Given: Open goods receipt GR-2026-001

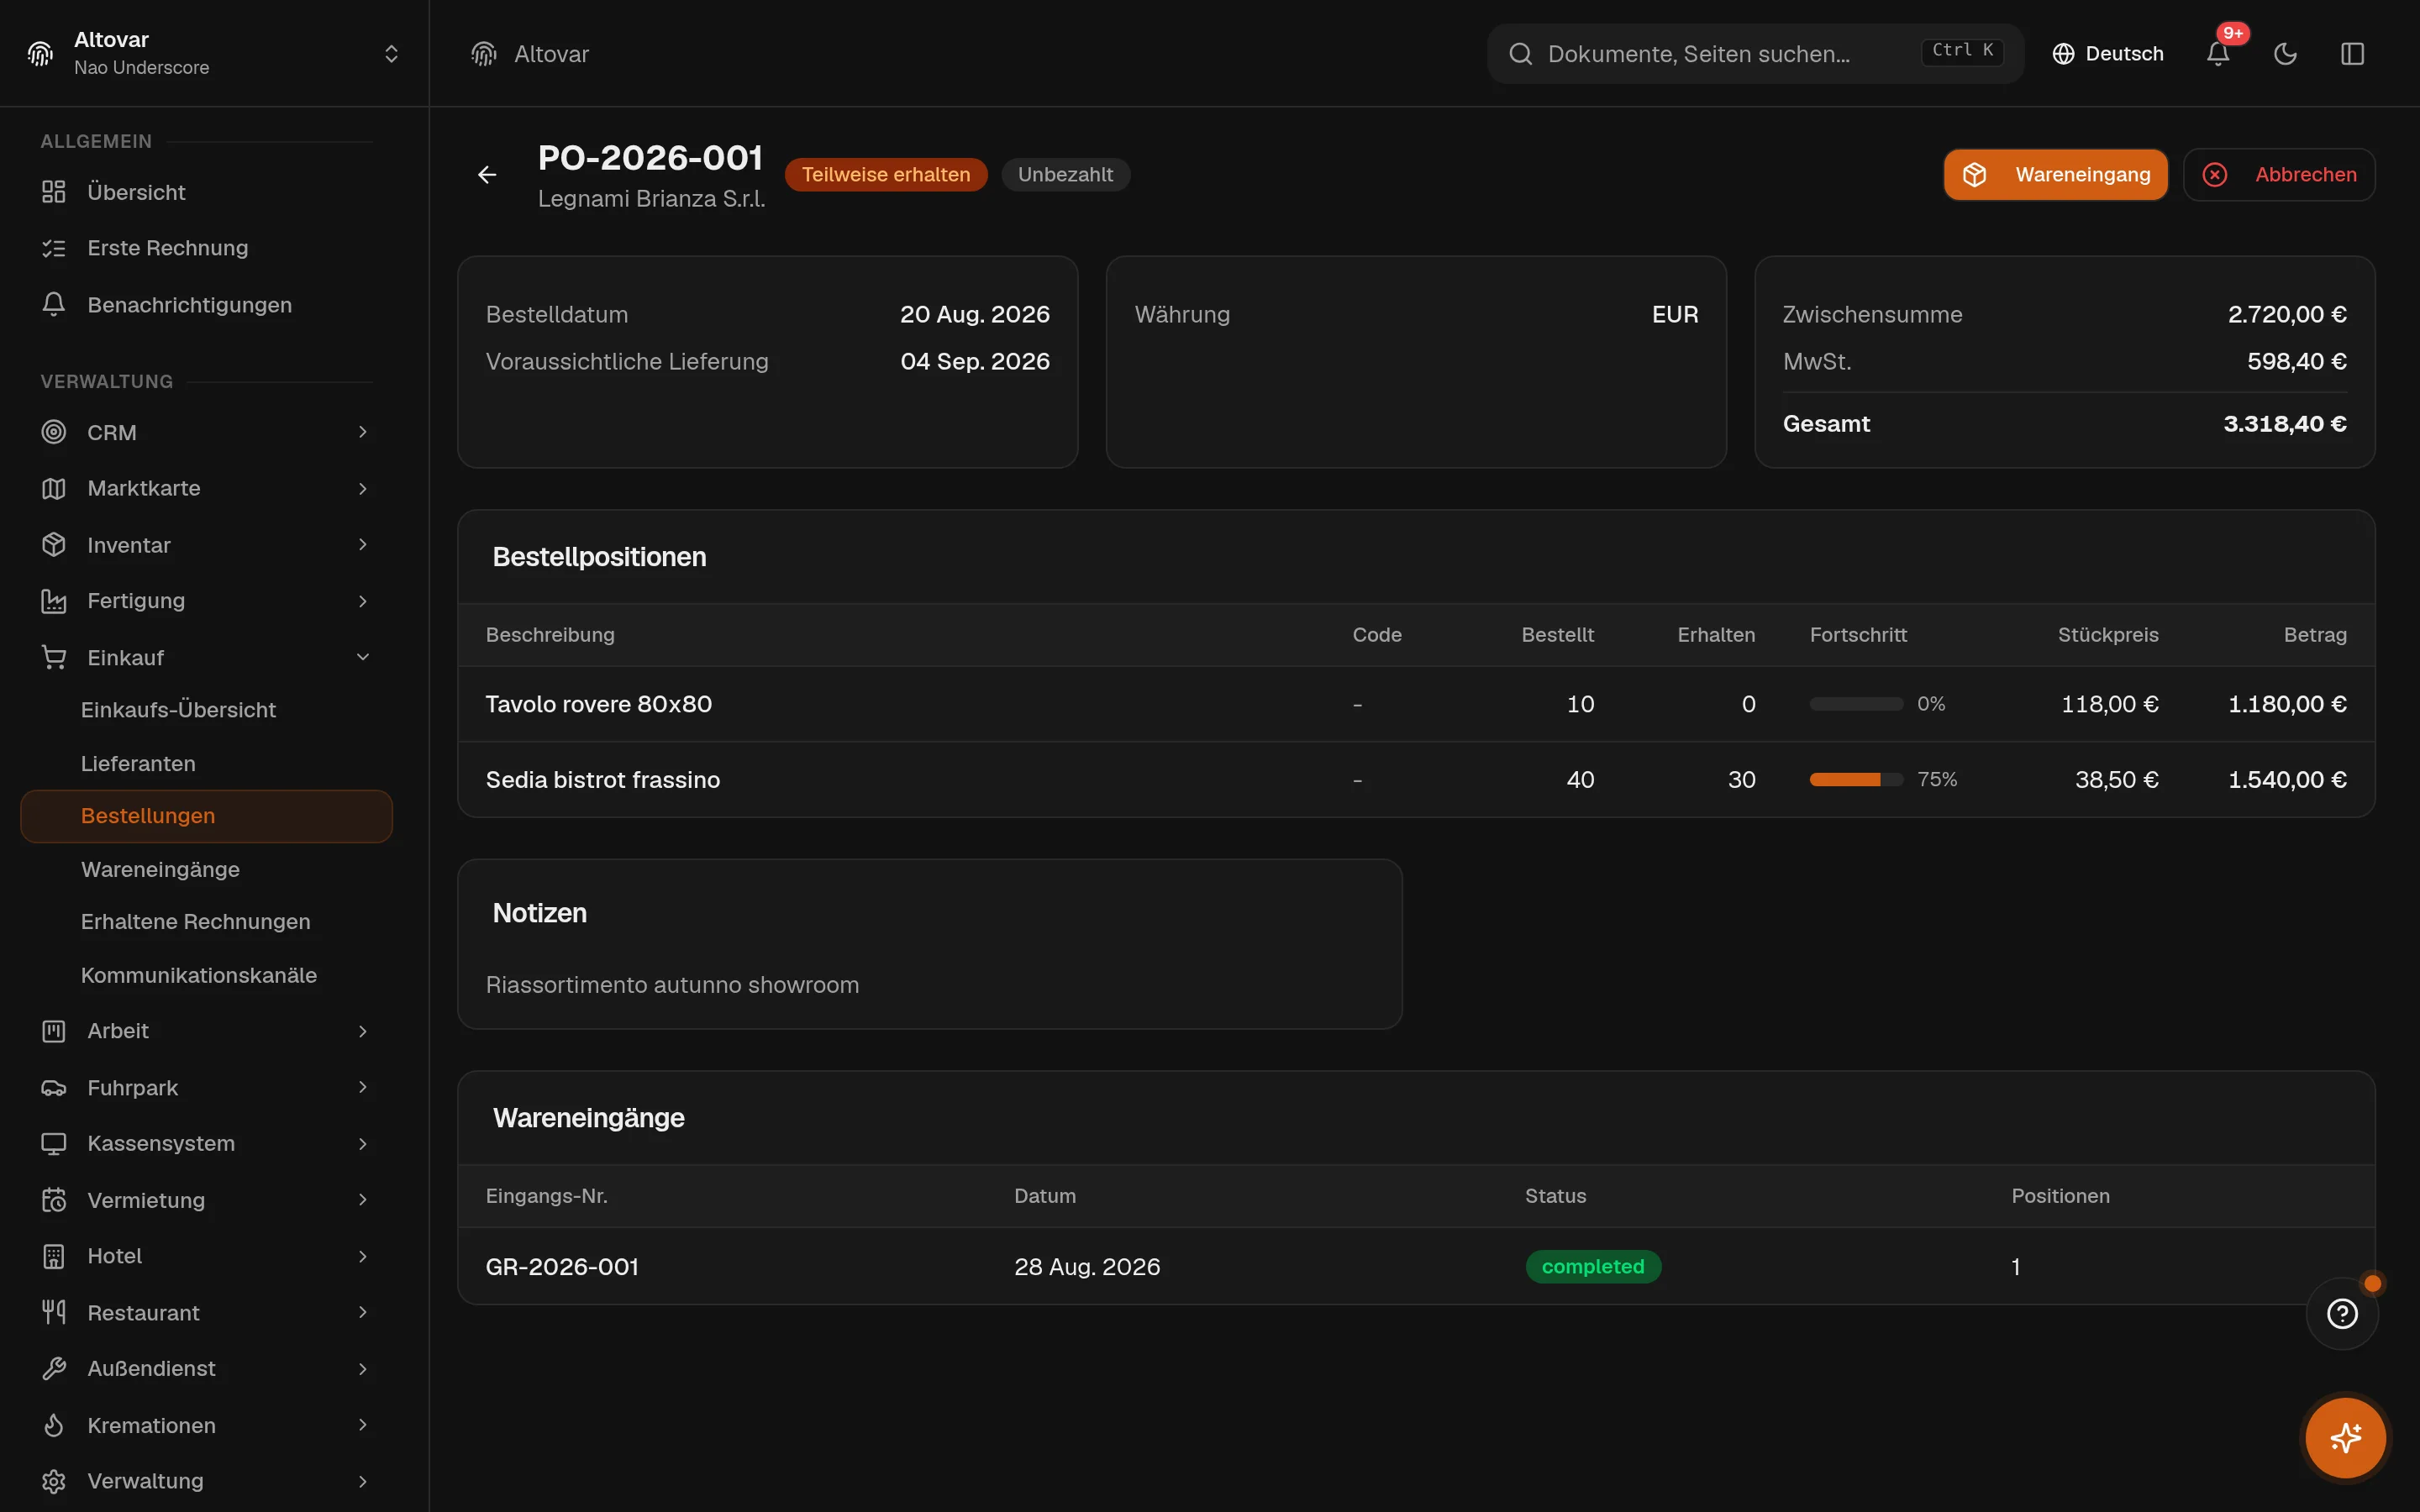Looking at the screenshot, I should tap(562, 1266).
